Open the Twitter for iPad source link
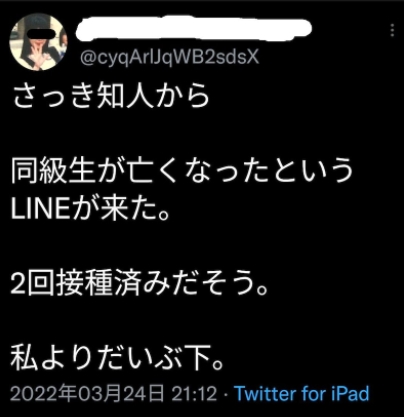Viewport: 404px width, 417px height. point(302,394)
